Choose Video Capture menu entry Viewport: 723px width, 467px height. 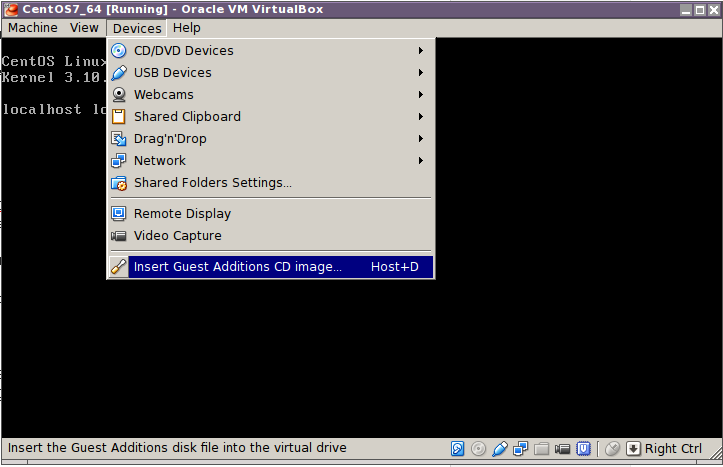[271, 236]
